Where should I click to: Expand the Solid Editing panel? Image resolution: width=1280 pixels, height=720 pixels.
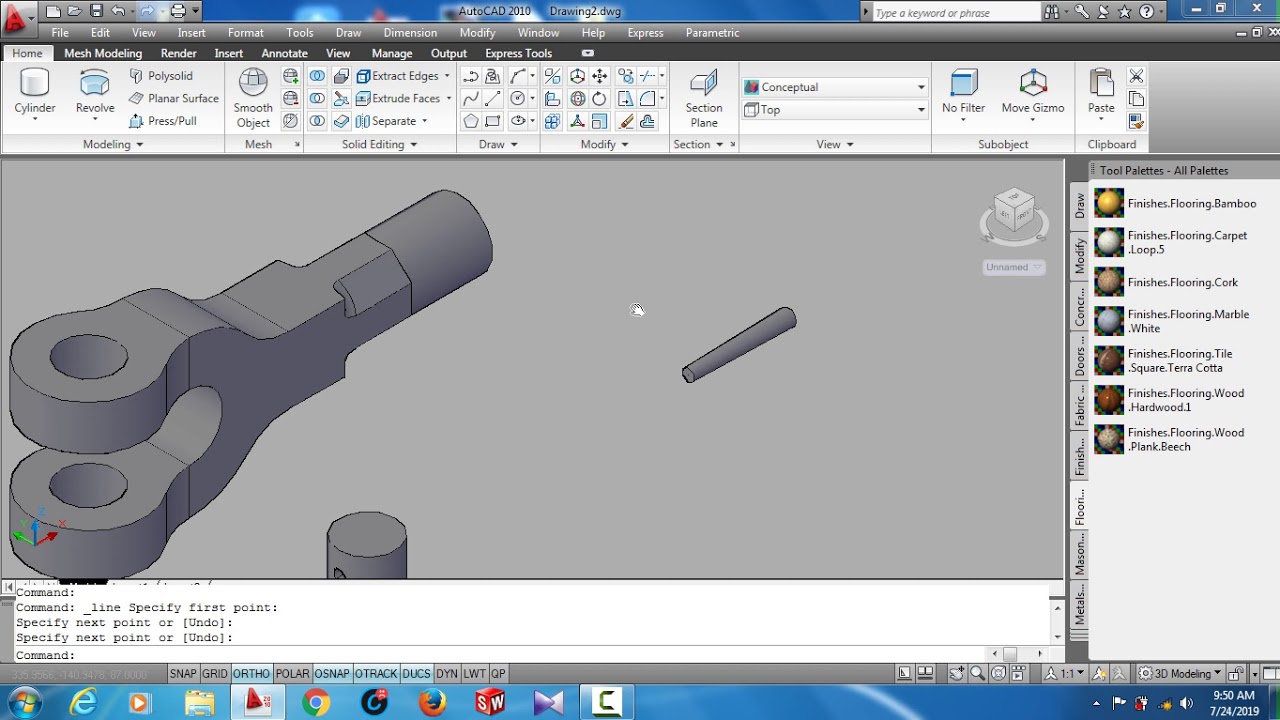[x=379, y=144]
